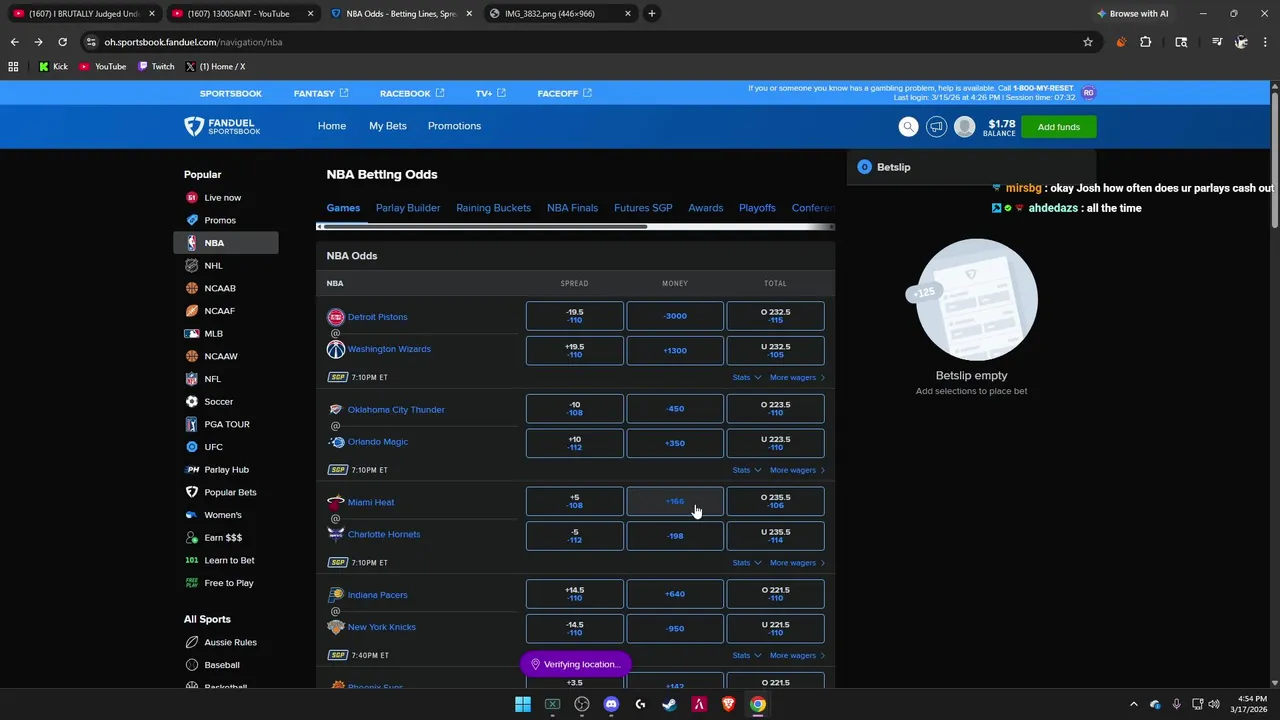Show hidden system tray icons chevron
The width and height of the screenshot is (1280, 720).
[x=1133, y=704]
